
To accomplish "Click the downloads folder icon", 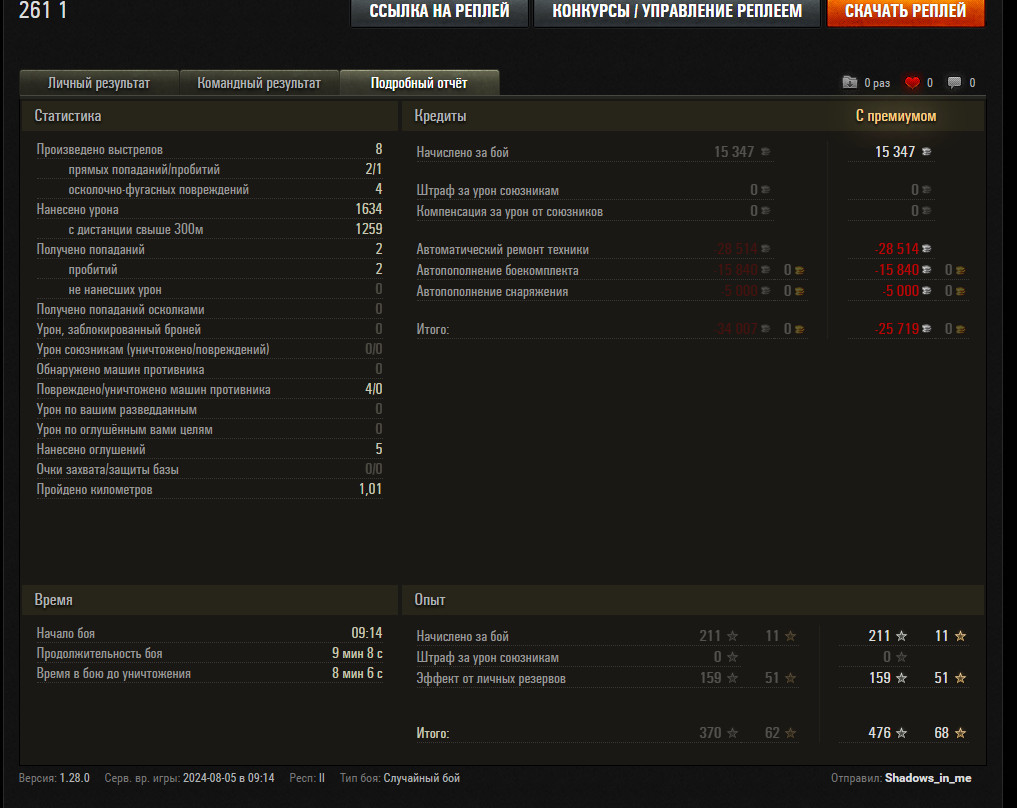I will [850, 82].
